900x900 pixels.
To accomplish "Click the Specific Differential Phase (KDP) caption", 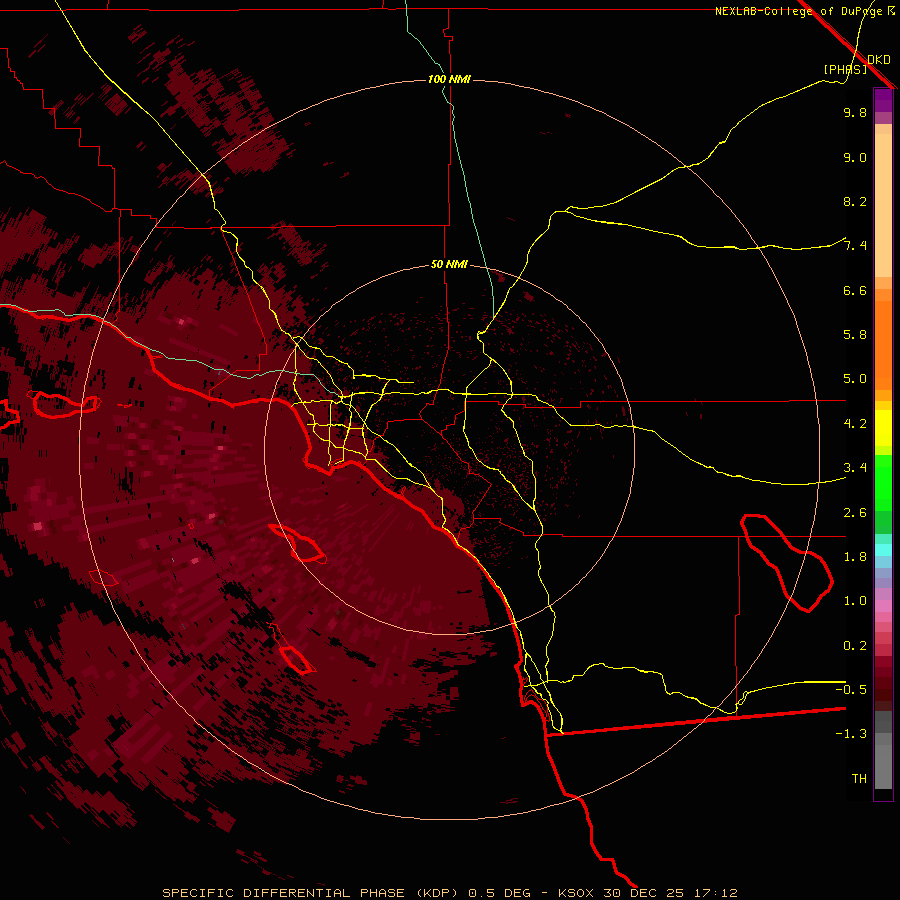I will click(311, 893).
